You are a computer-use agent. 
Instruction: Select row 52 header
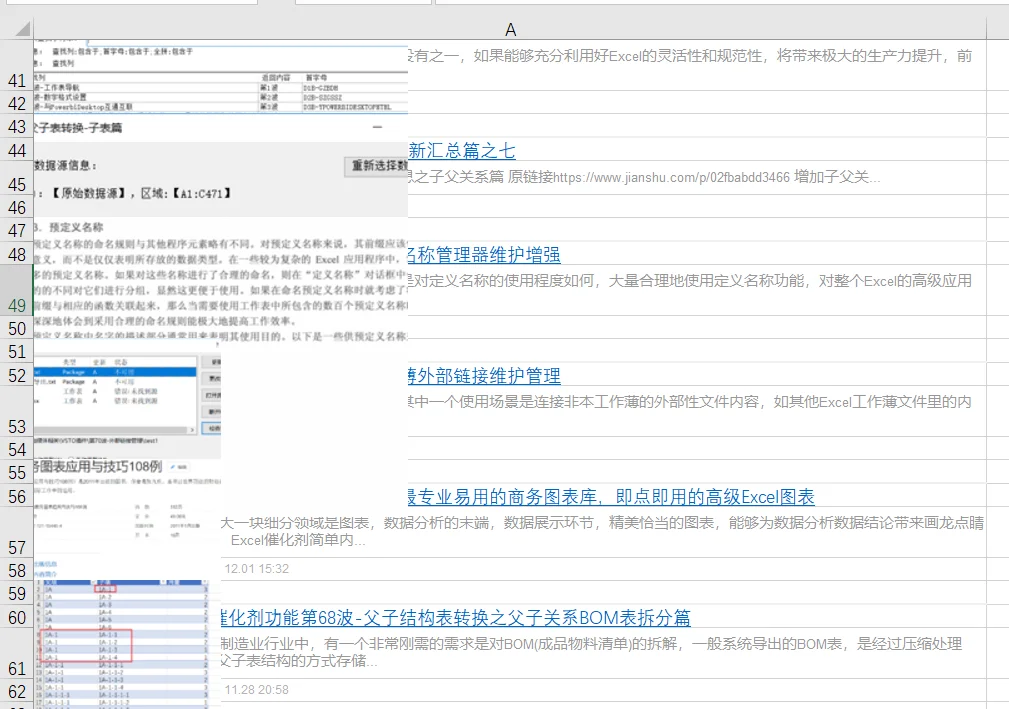point(17,375)
